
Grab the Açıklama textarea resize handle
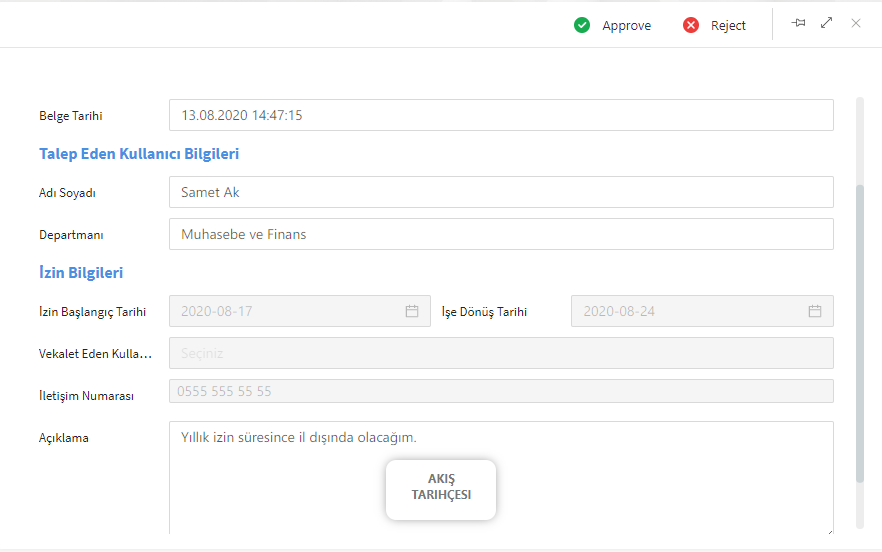829,530
